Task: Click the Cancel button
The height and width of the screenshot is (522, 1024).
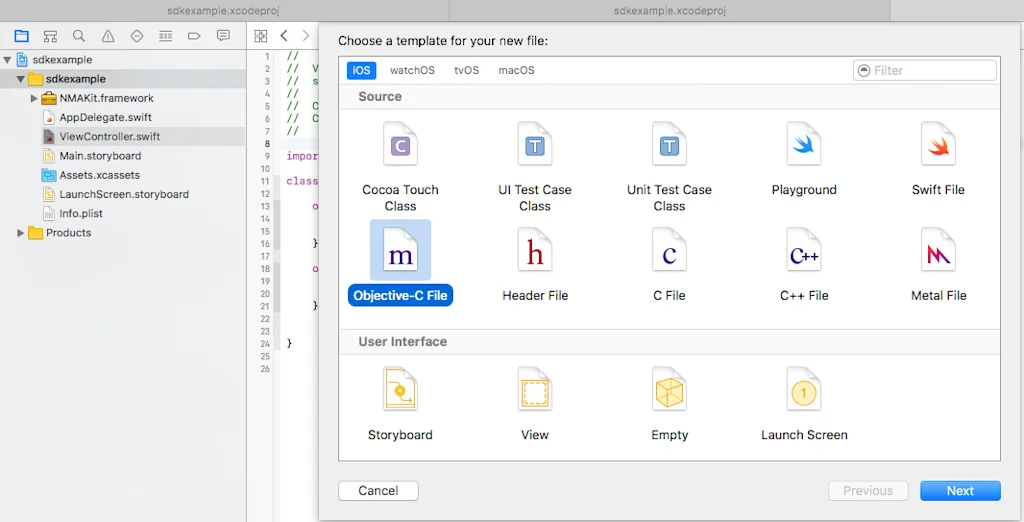Action: pyautogui.click(x=378, y=491)
